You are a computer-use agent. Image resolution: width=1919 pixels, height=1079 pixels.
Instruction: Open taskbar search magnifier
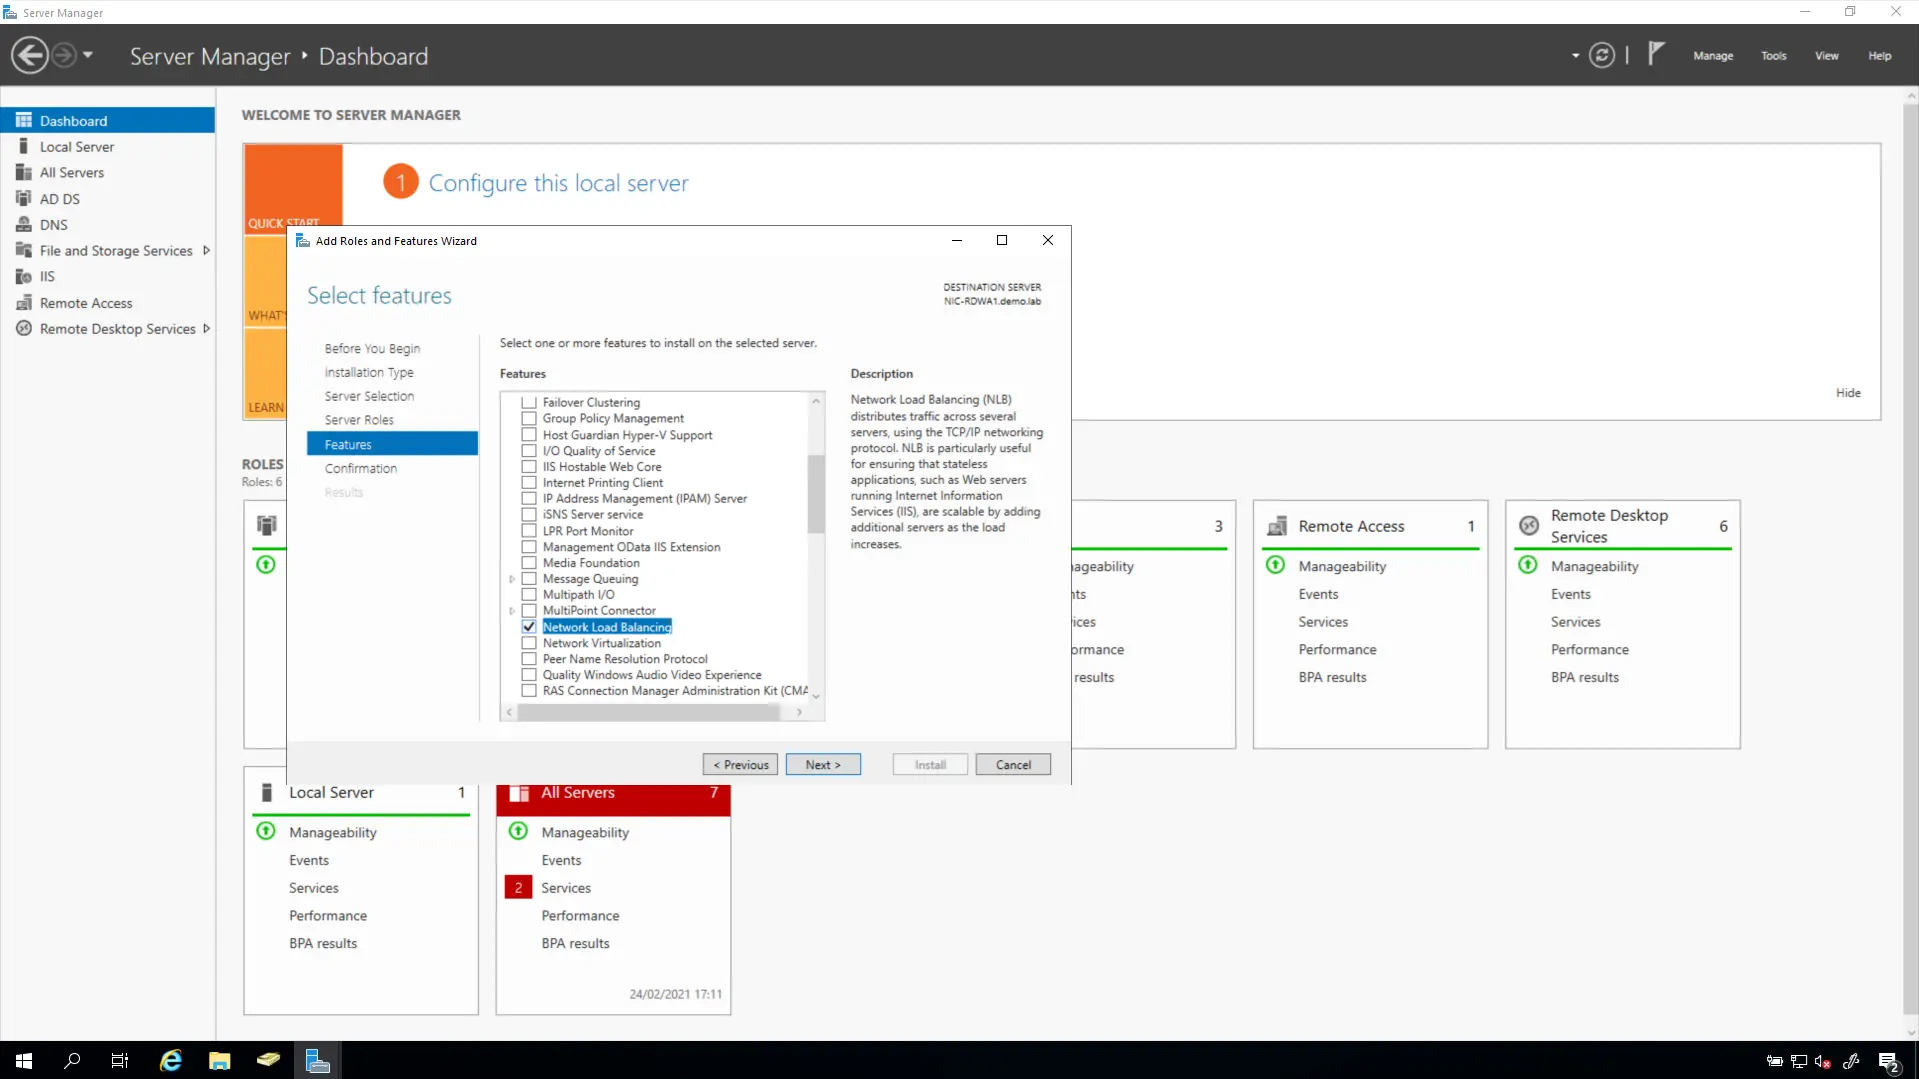pos(72,1060)
